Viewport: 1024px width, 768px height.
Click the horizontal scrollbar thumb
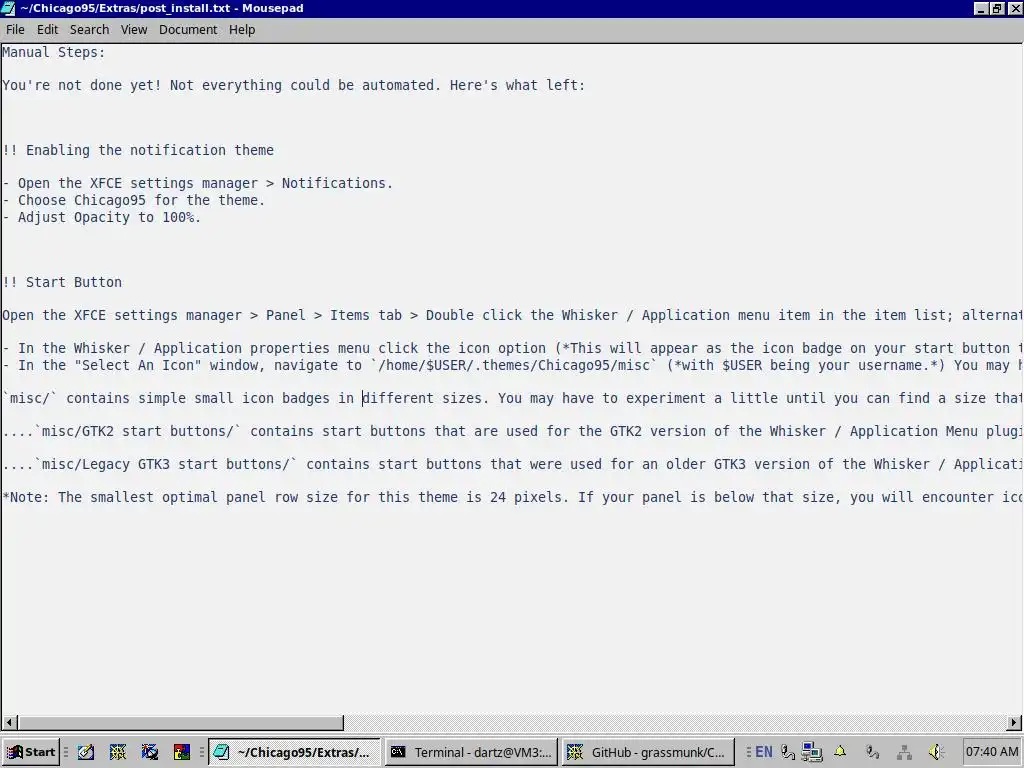(181, 722)
